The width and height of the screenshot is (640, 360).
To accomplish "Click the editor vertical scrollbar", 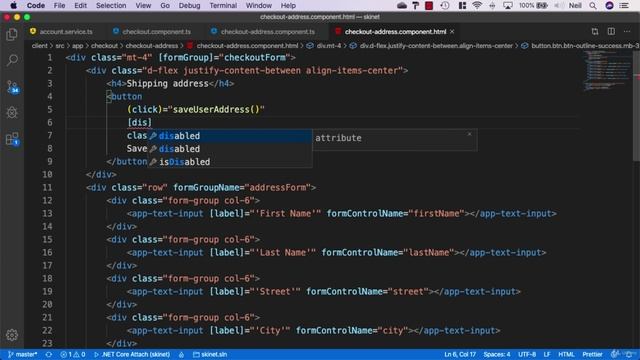I will 636,106.
